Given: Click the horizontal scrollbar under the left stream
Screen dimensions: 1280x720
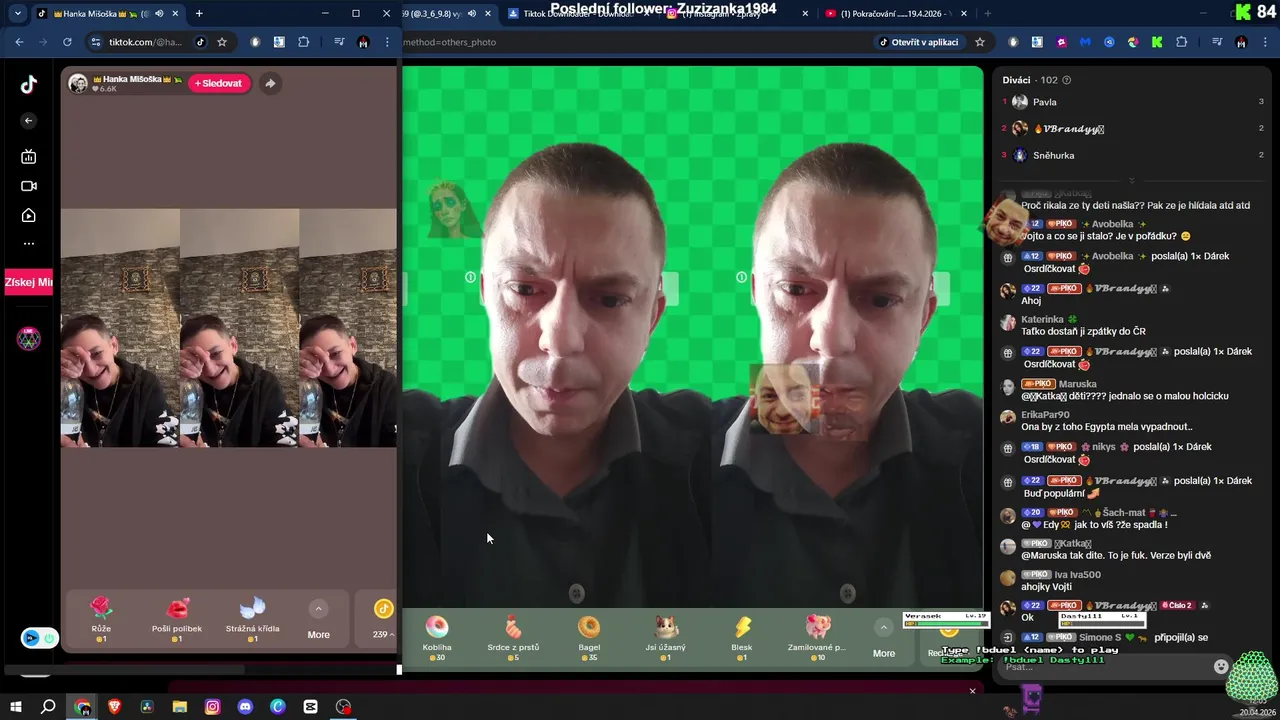Looking at the screenshot, I should (125, 670).
